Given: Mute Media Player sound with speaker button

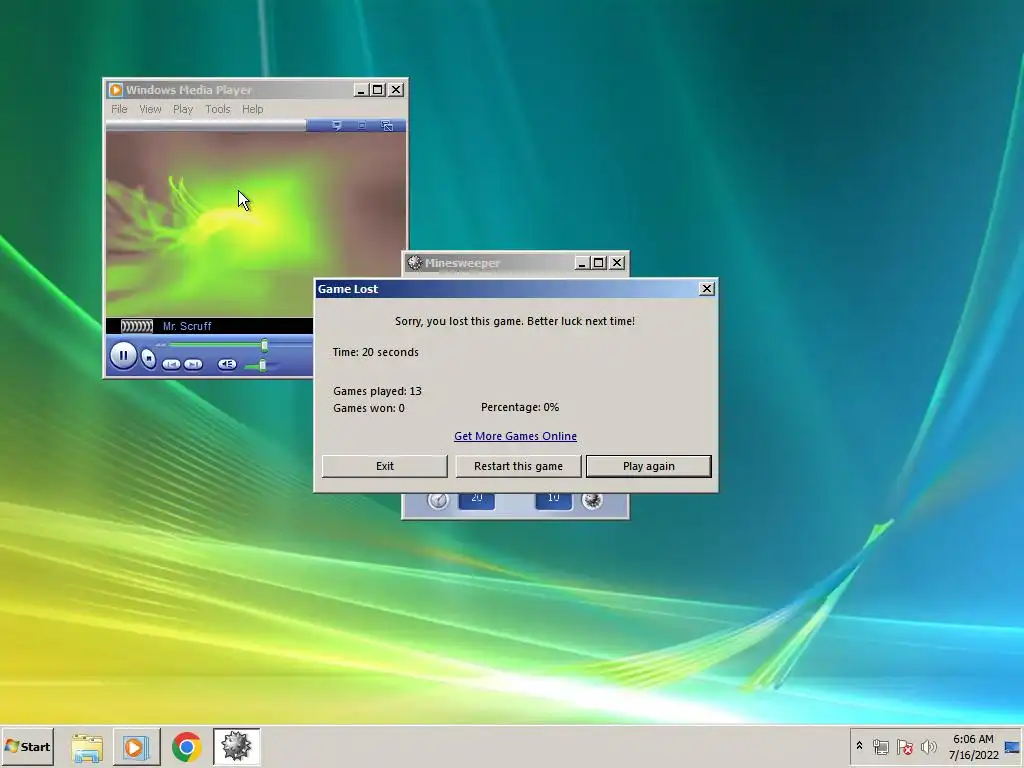Looking at the screenshot, I should tap(227, 364).
